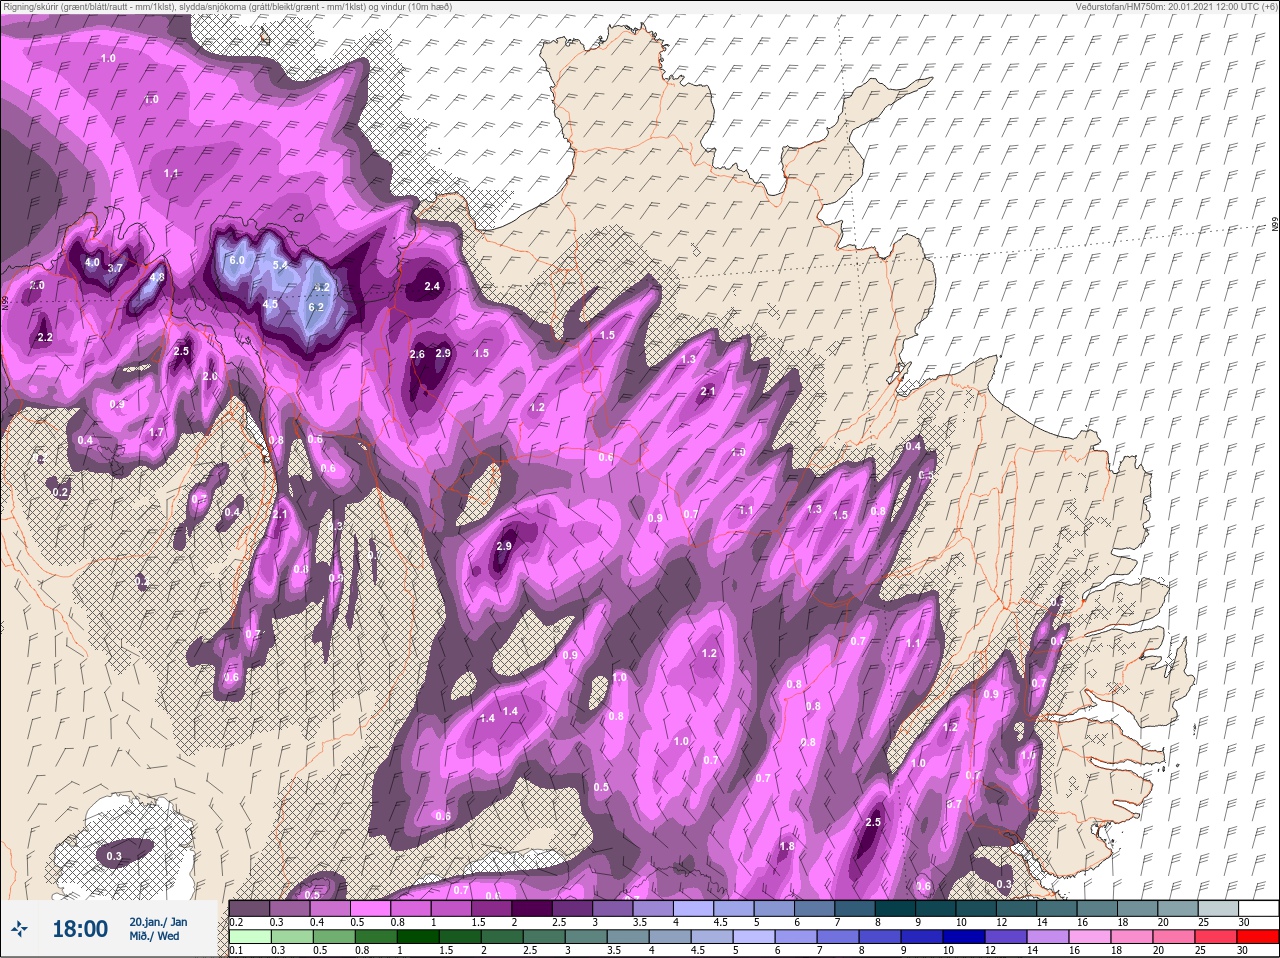This screenshot has width=1280, height=958.
Task: Click the 3.7 precipitation value on the map
Action: (115, 268)
